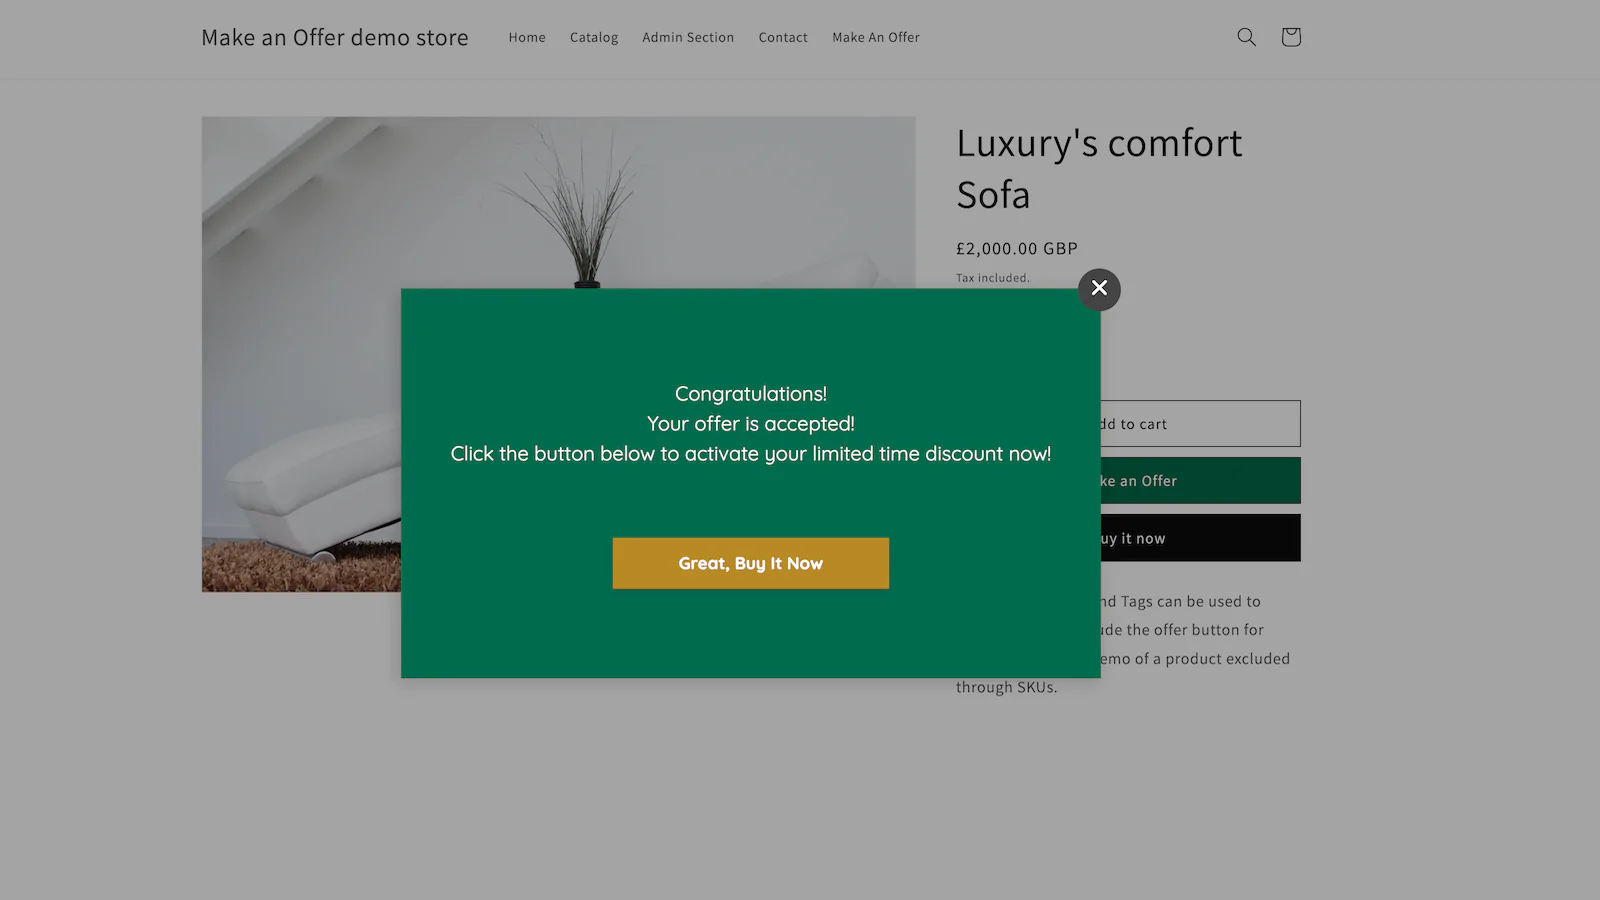Click the black Buy it now button

tap(1200, 538)
